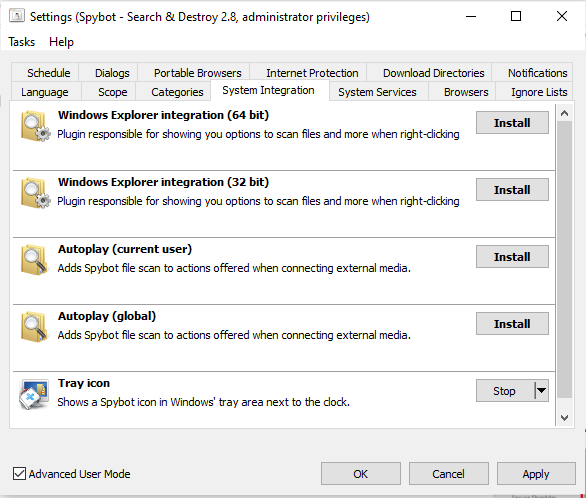Click the Windows Explorer integration (64 bit) icon

tap(36, 126)
